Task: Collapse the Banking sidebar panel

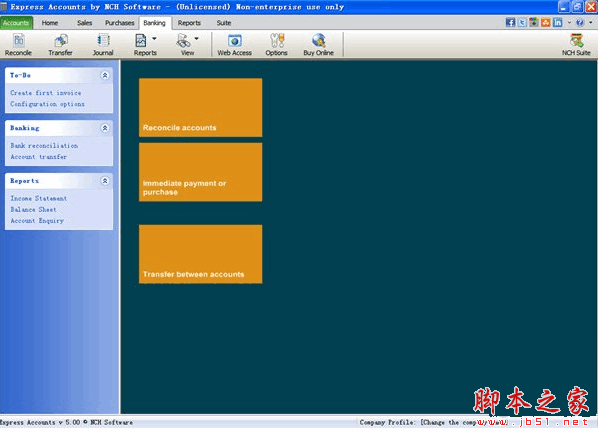Action: [105, 128]
